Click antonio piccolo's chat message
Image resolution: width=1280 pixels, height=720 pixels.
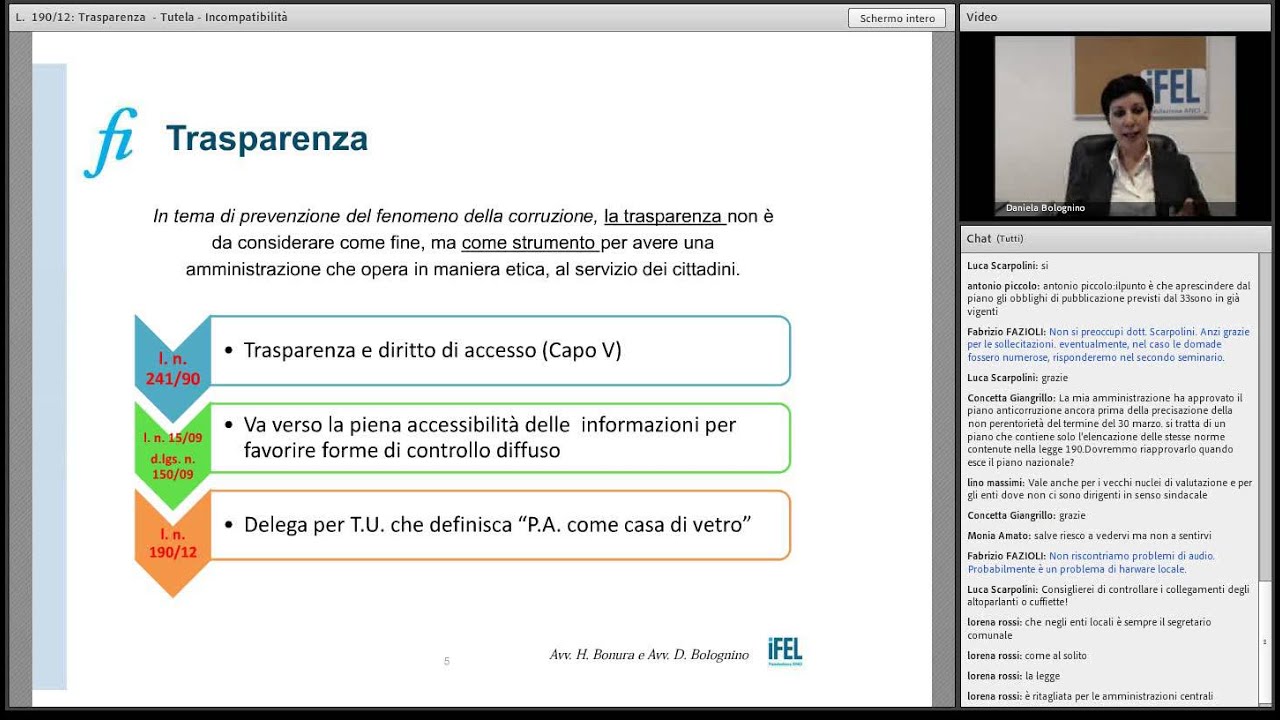tap(1109, 299)
